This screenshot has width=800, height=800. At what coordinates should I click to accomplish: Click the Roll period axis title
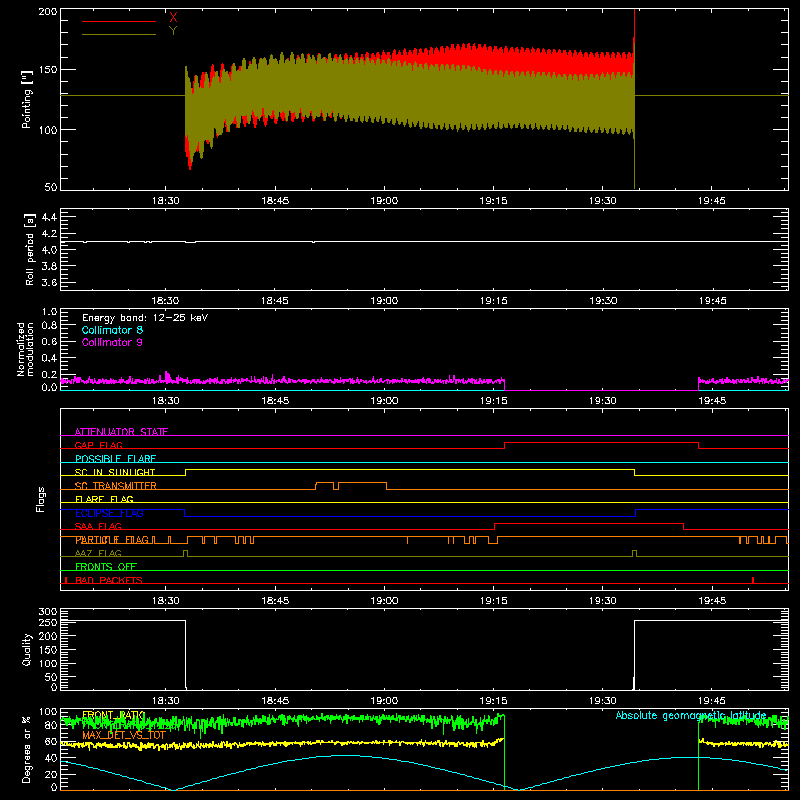coord(30,249)
